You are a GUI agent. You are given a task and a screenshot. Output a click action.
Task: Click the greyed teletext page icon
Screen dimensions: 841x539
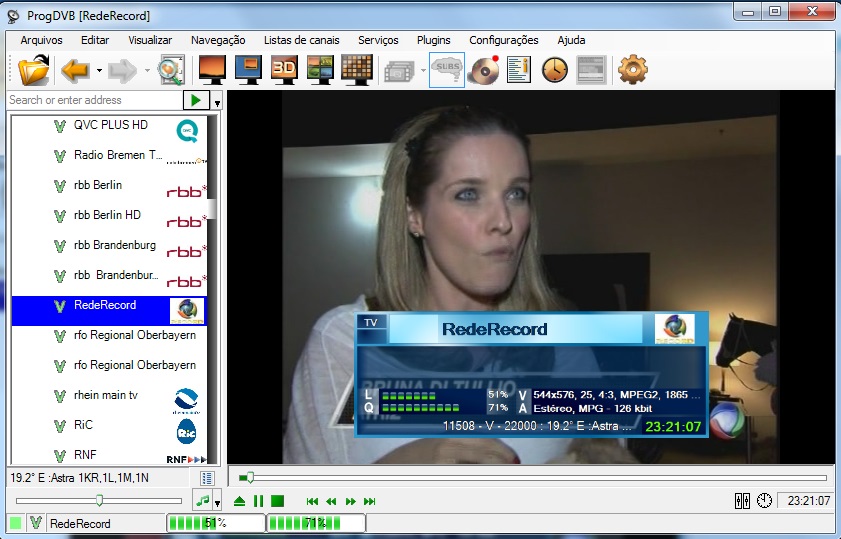[591, 70]
